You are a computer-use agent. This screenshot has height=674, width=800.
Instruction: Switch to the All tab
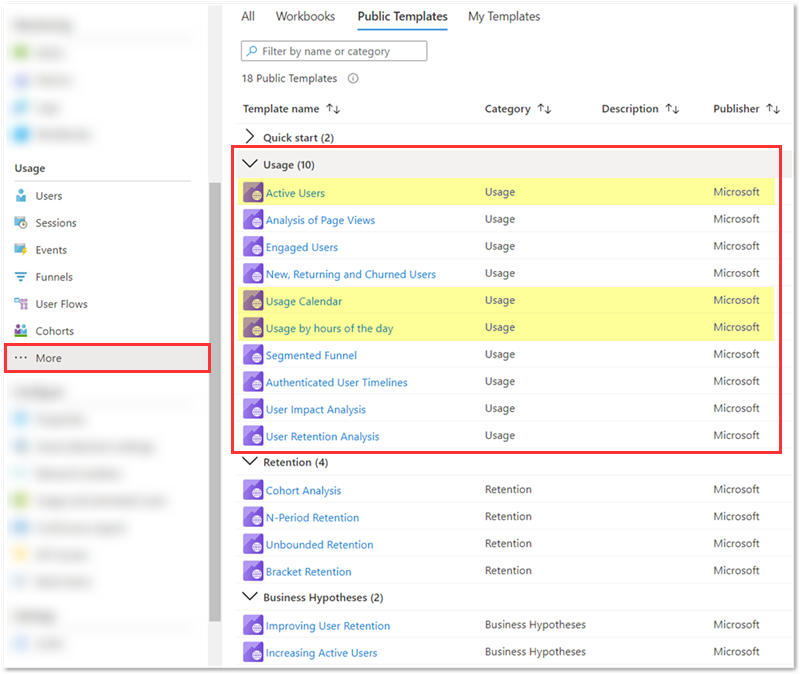click(248, 16)
